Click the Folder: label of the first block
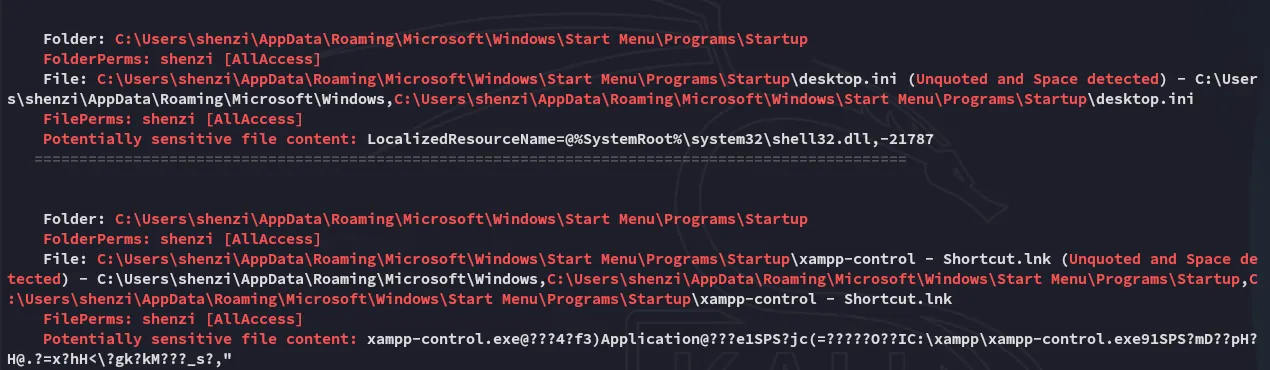 [75, 39]
